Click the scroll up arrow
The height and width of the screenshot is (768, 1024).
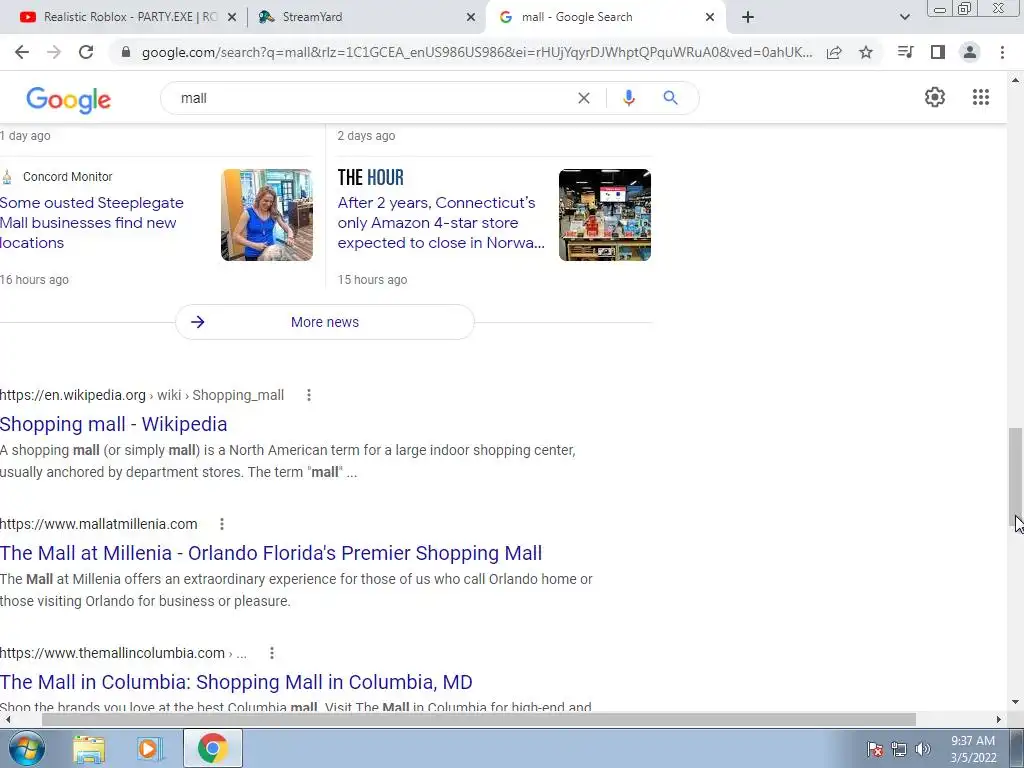pos(1015,80)
